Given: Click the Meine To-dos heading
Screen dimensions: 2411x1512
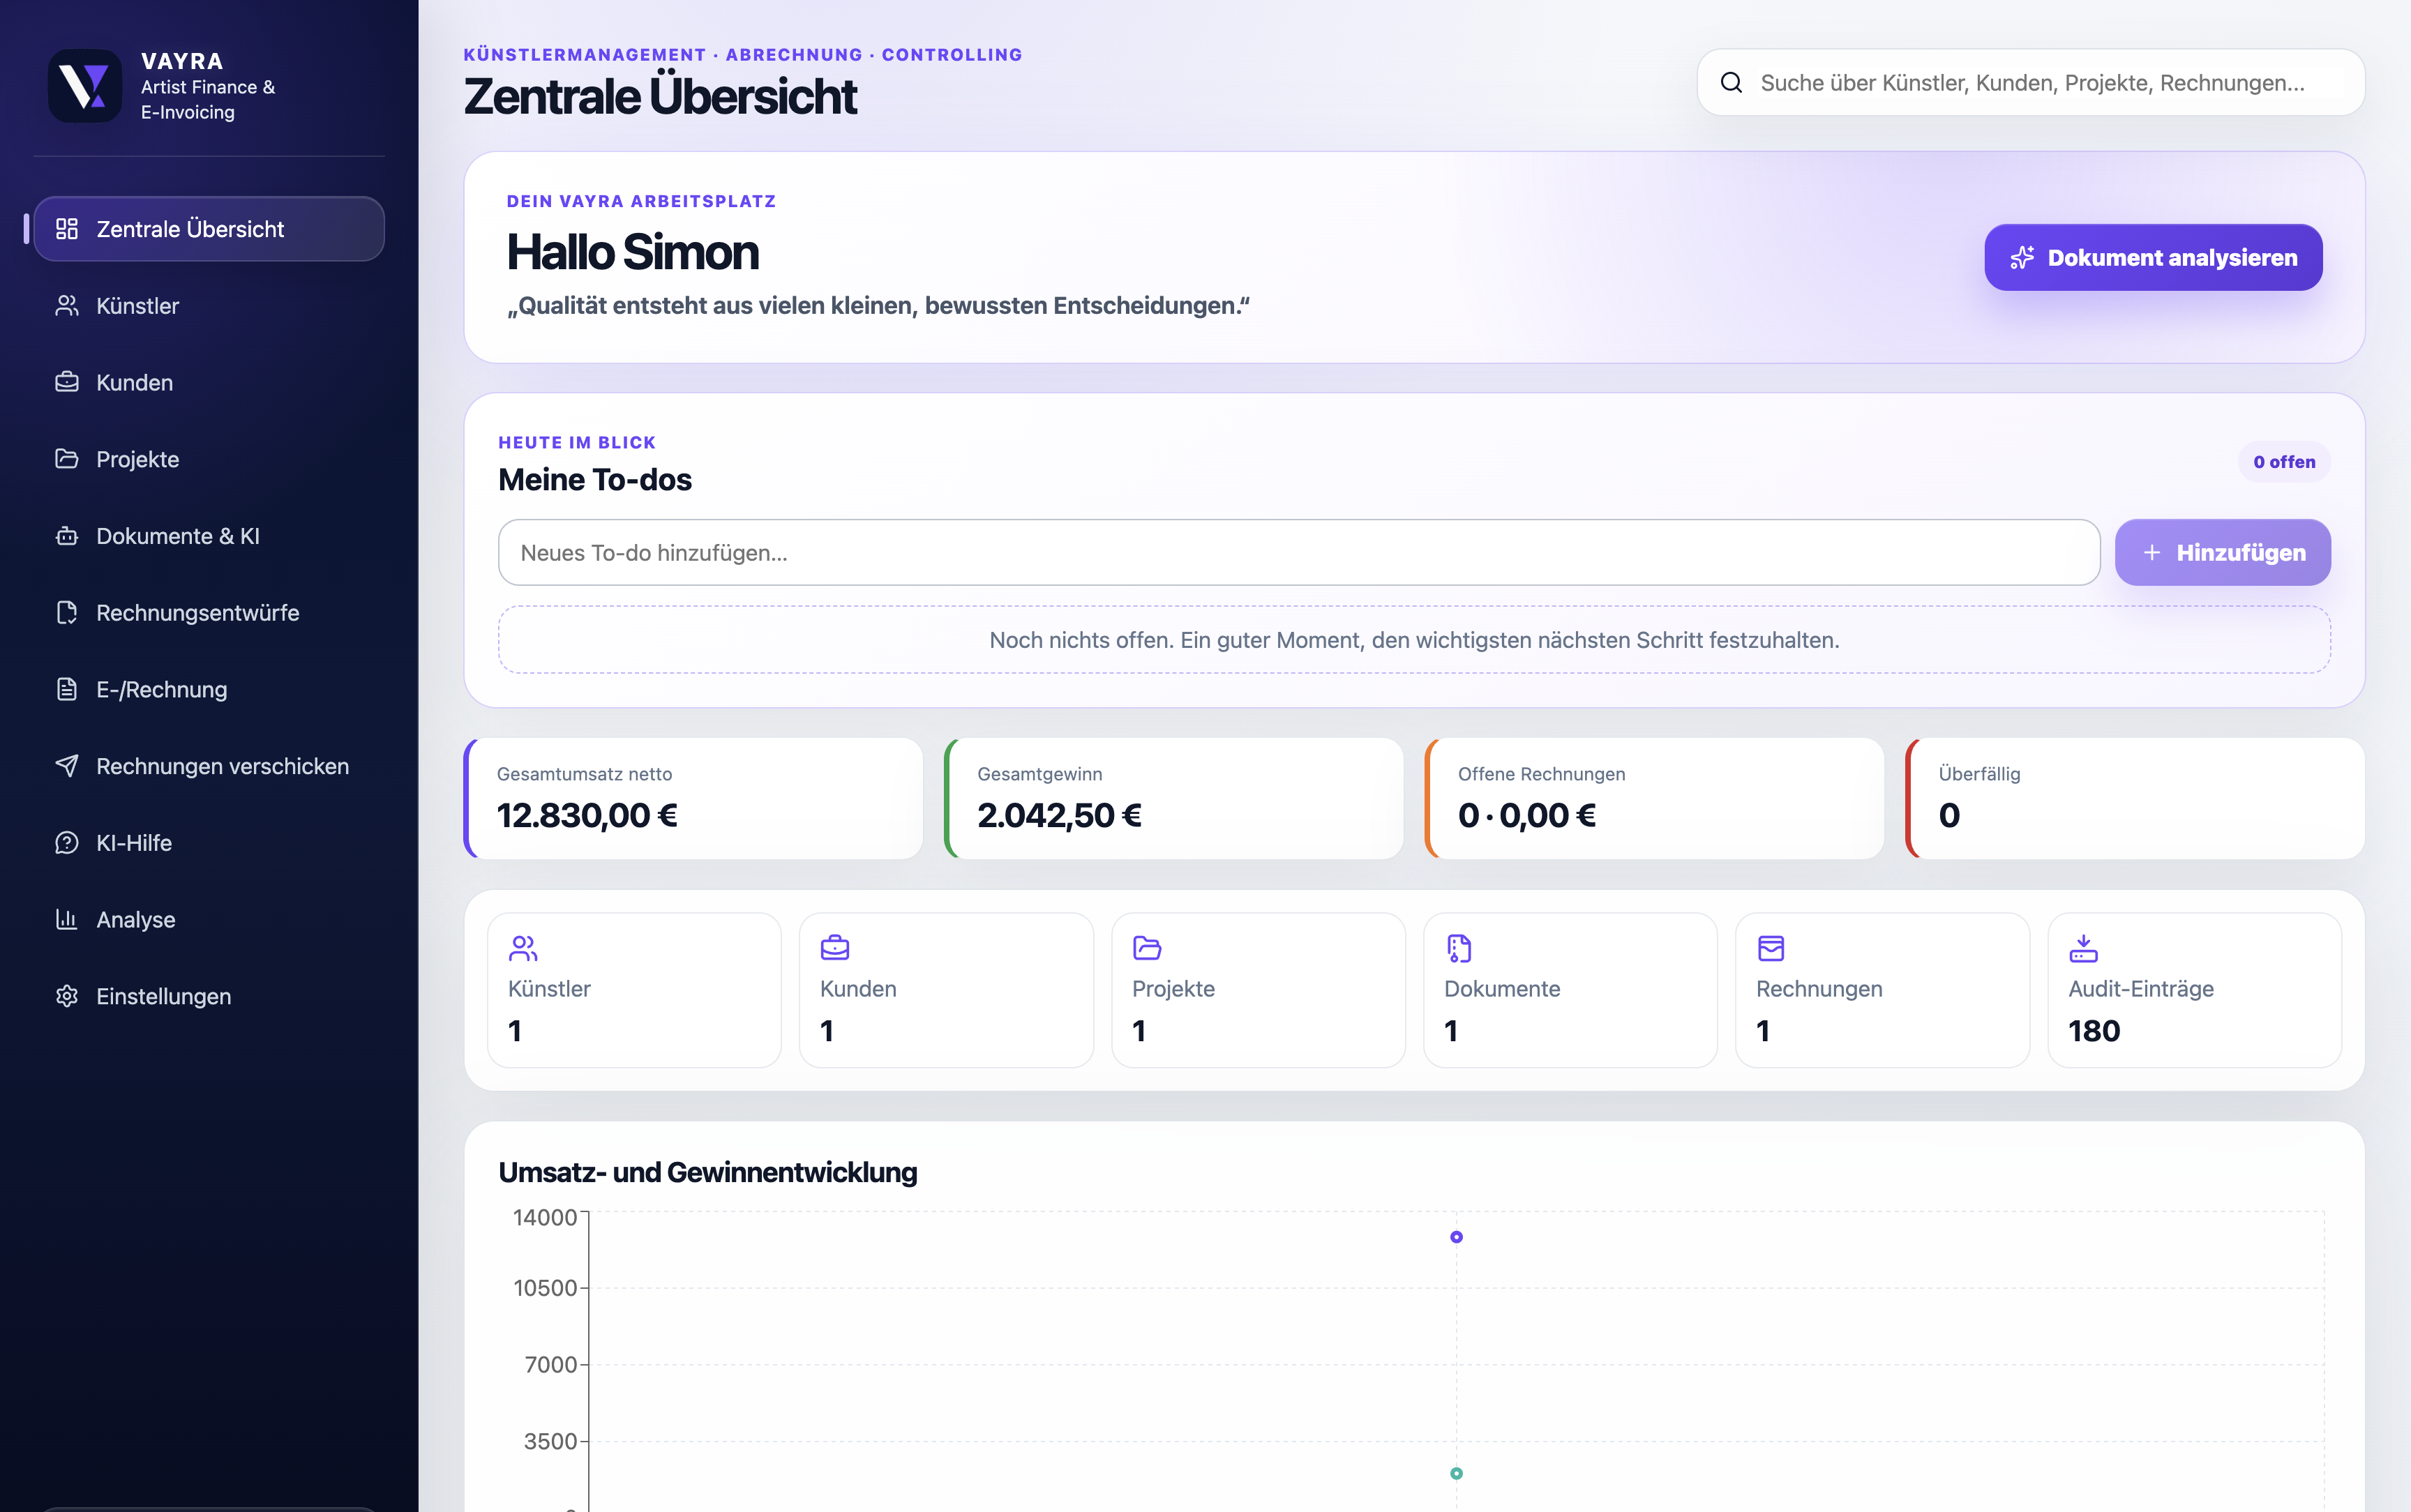Looking at the screenshot, I should point(595,480).
